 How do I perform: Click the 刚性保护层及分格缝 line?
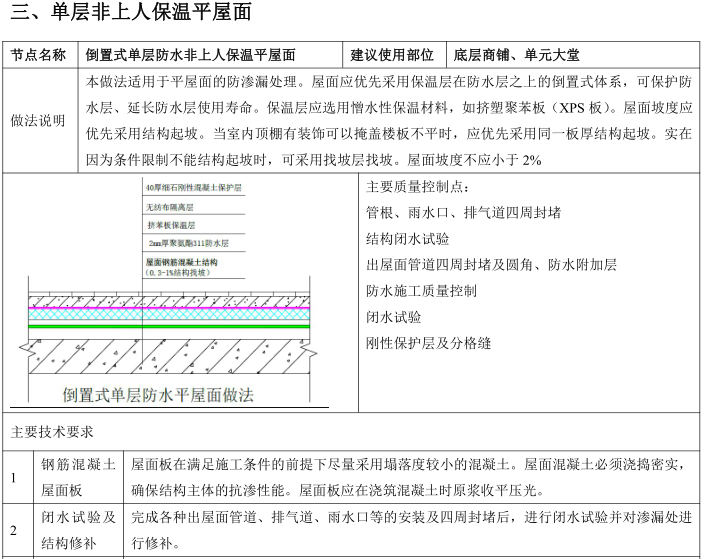click(428, 343)
